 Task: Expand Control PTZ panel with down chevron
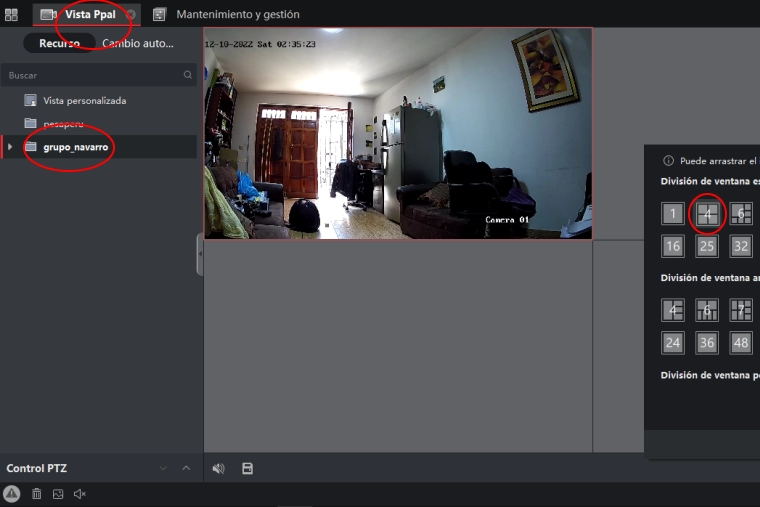point(164,468)
